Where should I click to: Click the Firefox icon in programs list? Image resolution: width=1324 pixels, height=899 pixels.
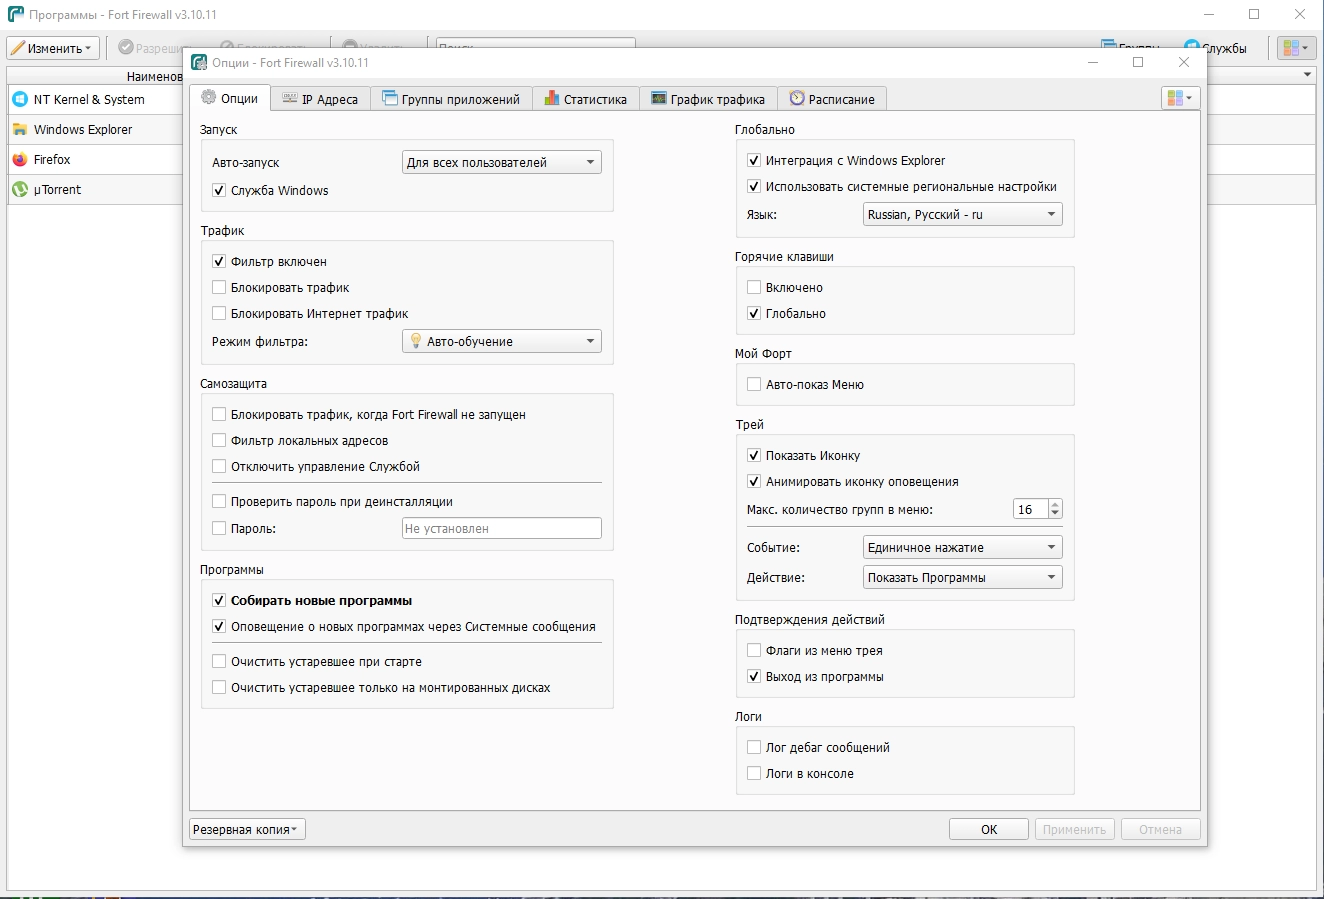pos(19,160)
